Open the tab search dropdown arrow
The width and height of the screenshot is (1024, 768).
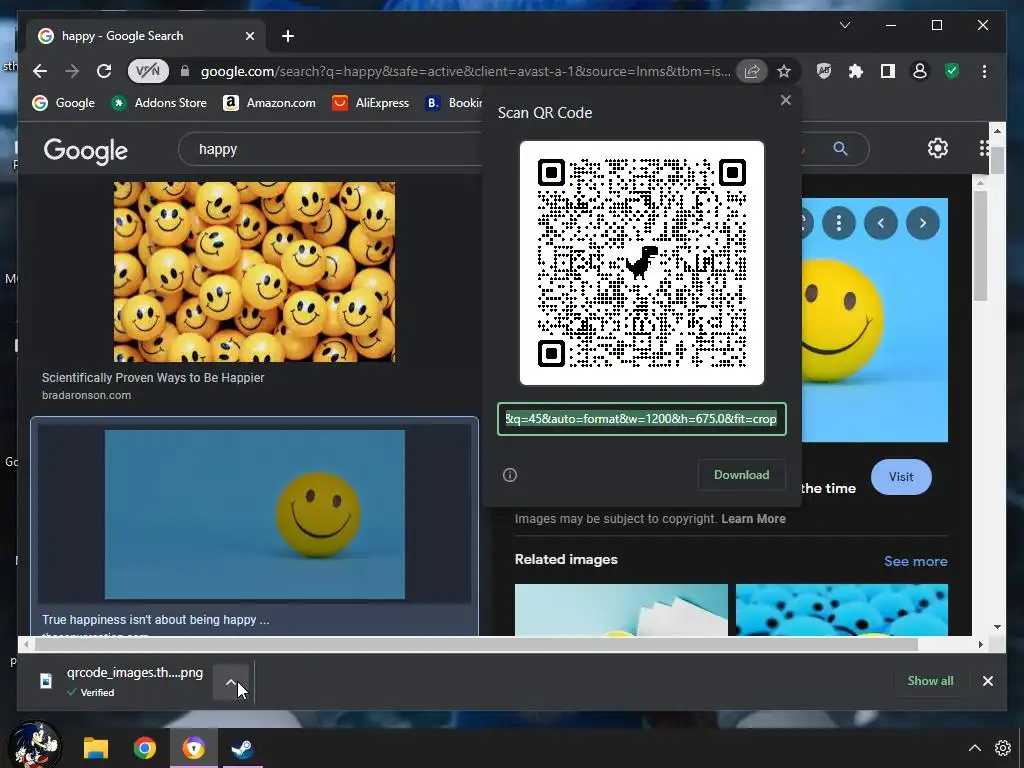pyautogui.click(x=844, y=25)
